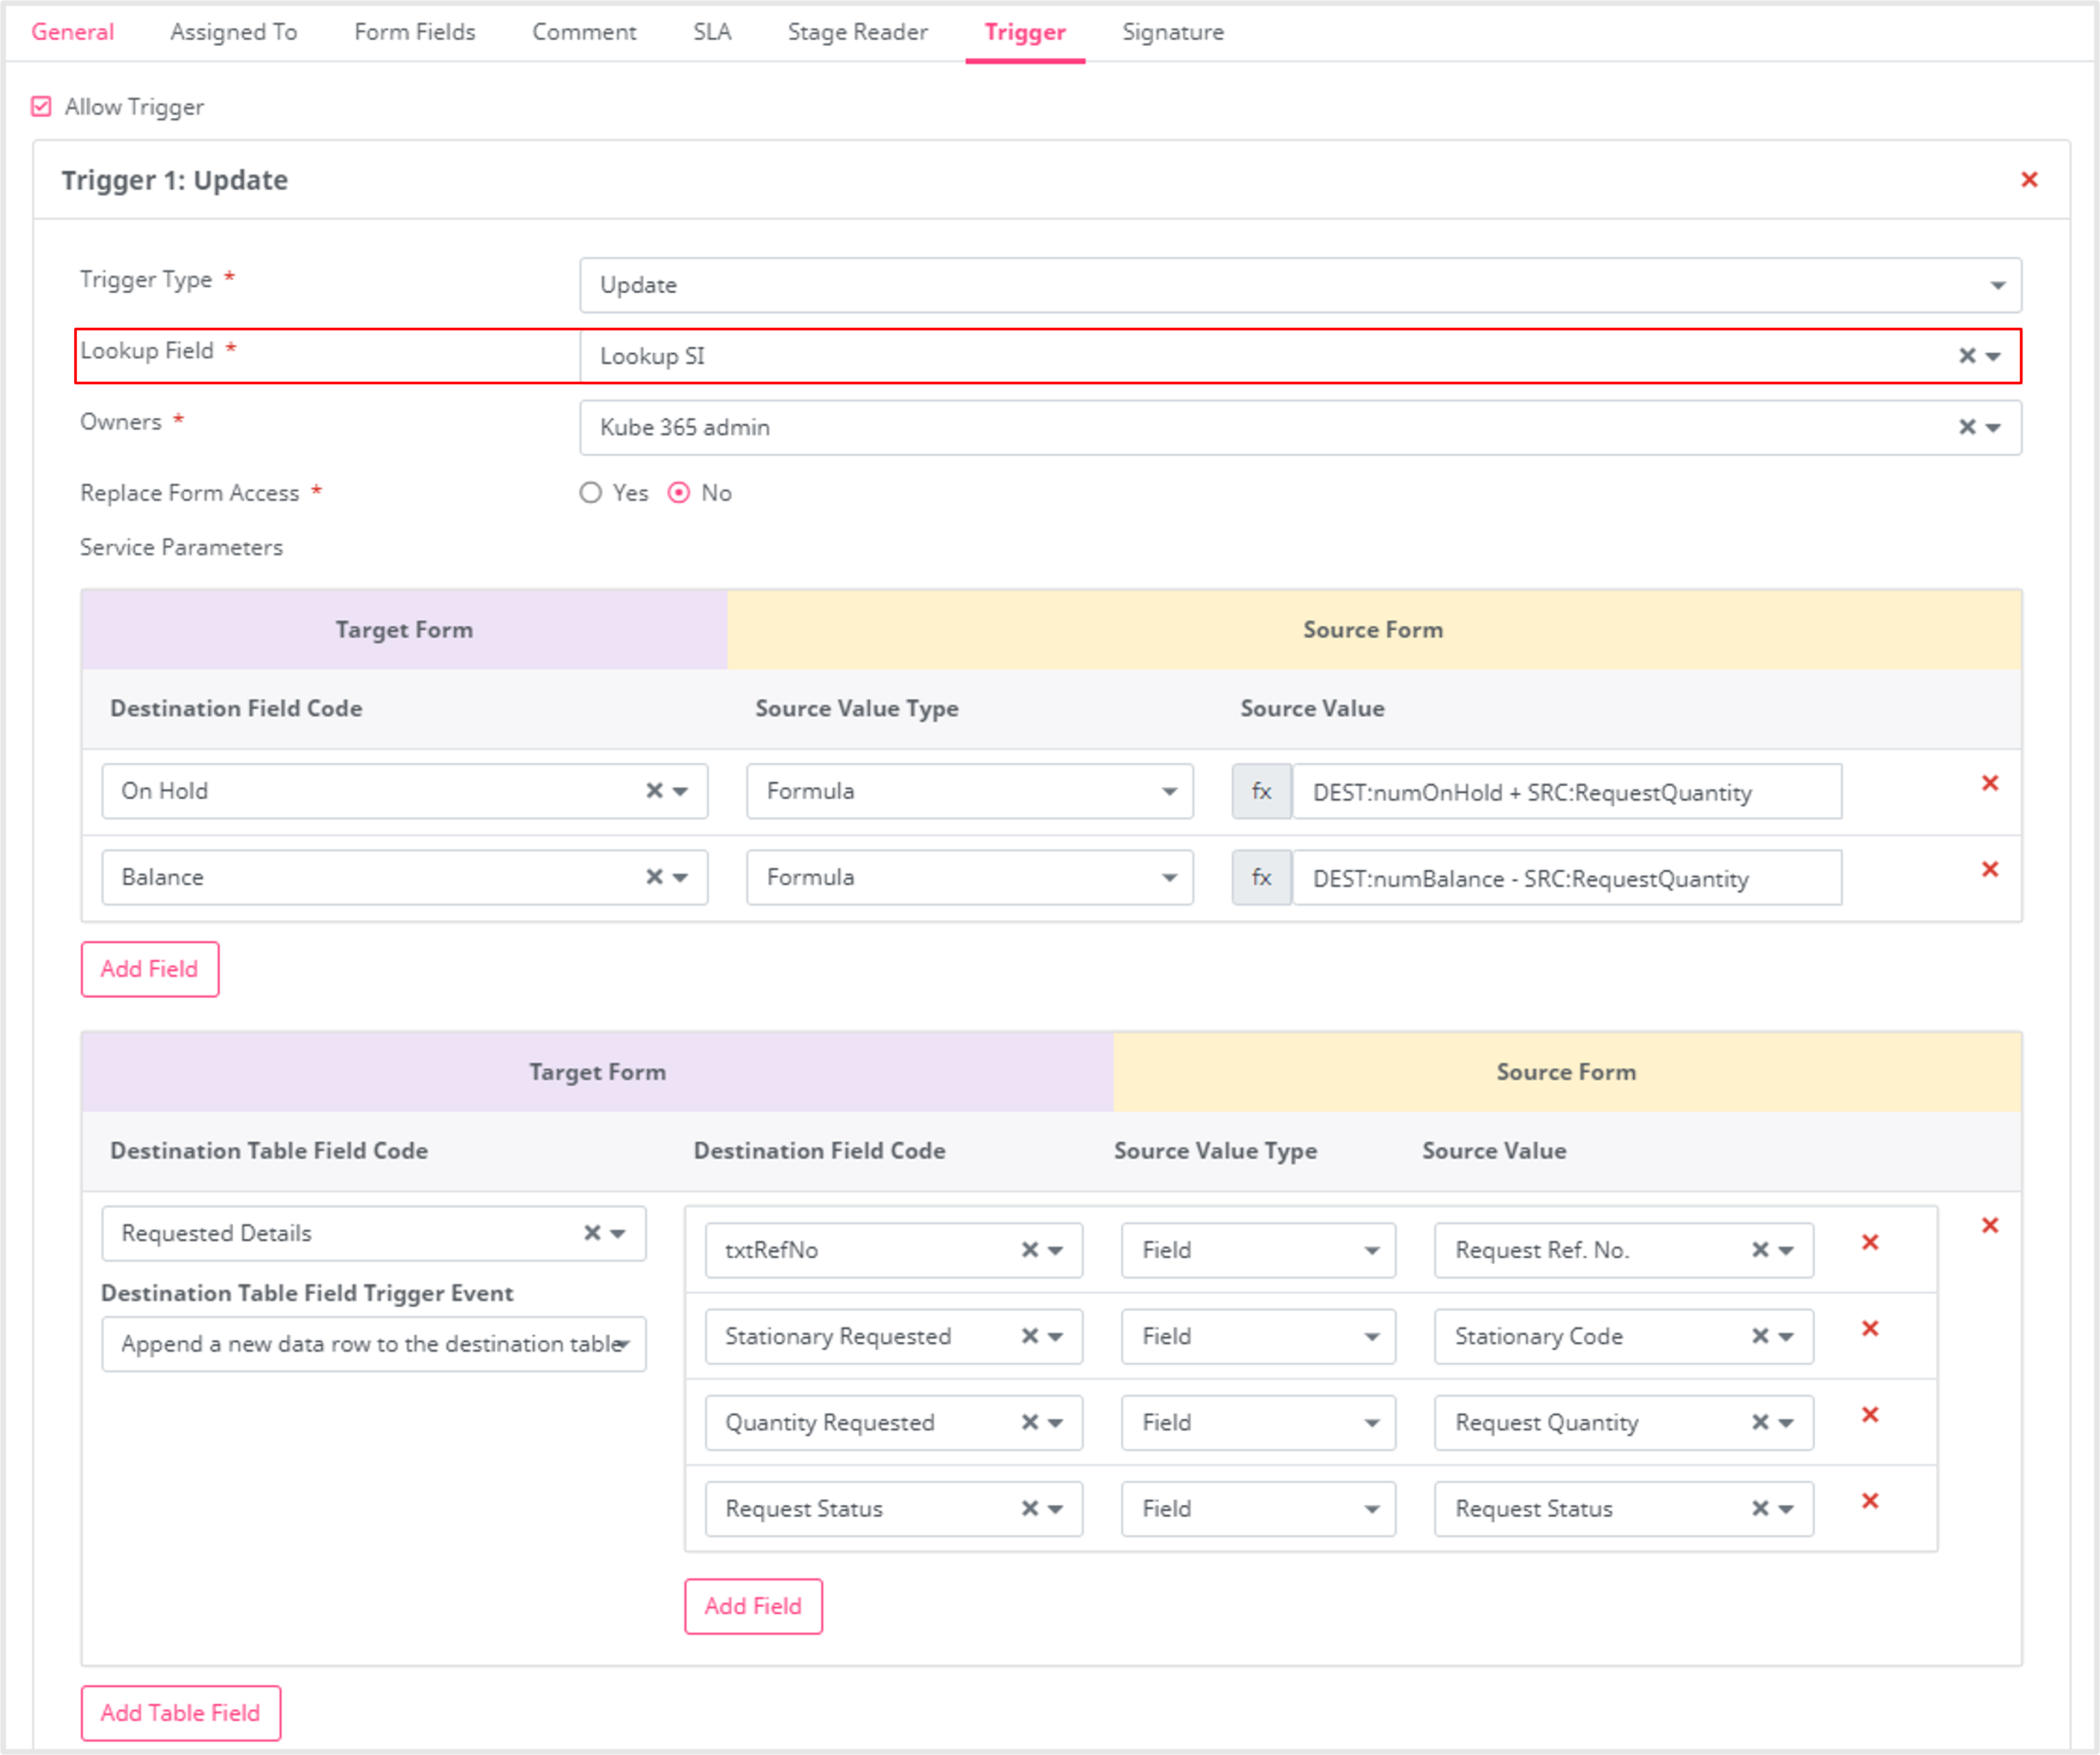This screenshot has height=1755, width=2100.
Task: Delete the Stationary Requested field row
Action: coord(1869,1328)
